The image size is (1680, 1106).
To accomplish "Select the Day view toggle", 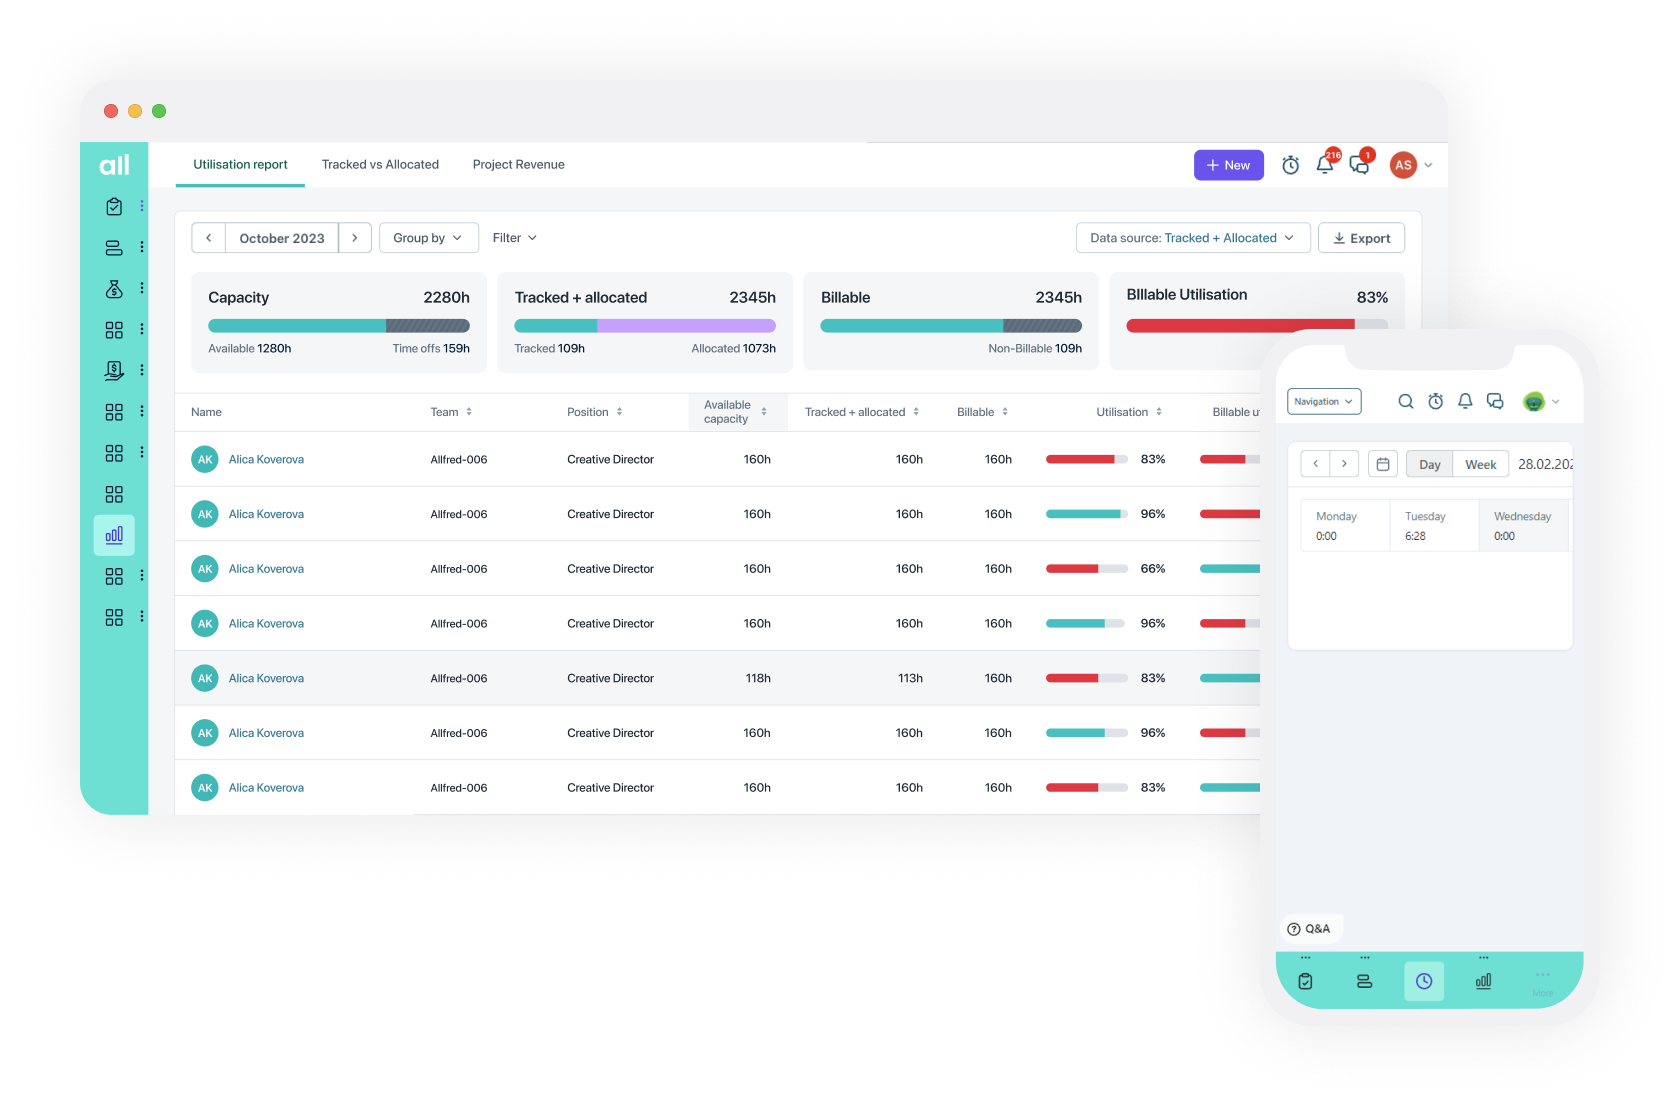I will click(1429, 464).
